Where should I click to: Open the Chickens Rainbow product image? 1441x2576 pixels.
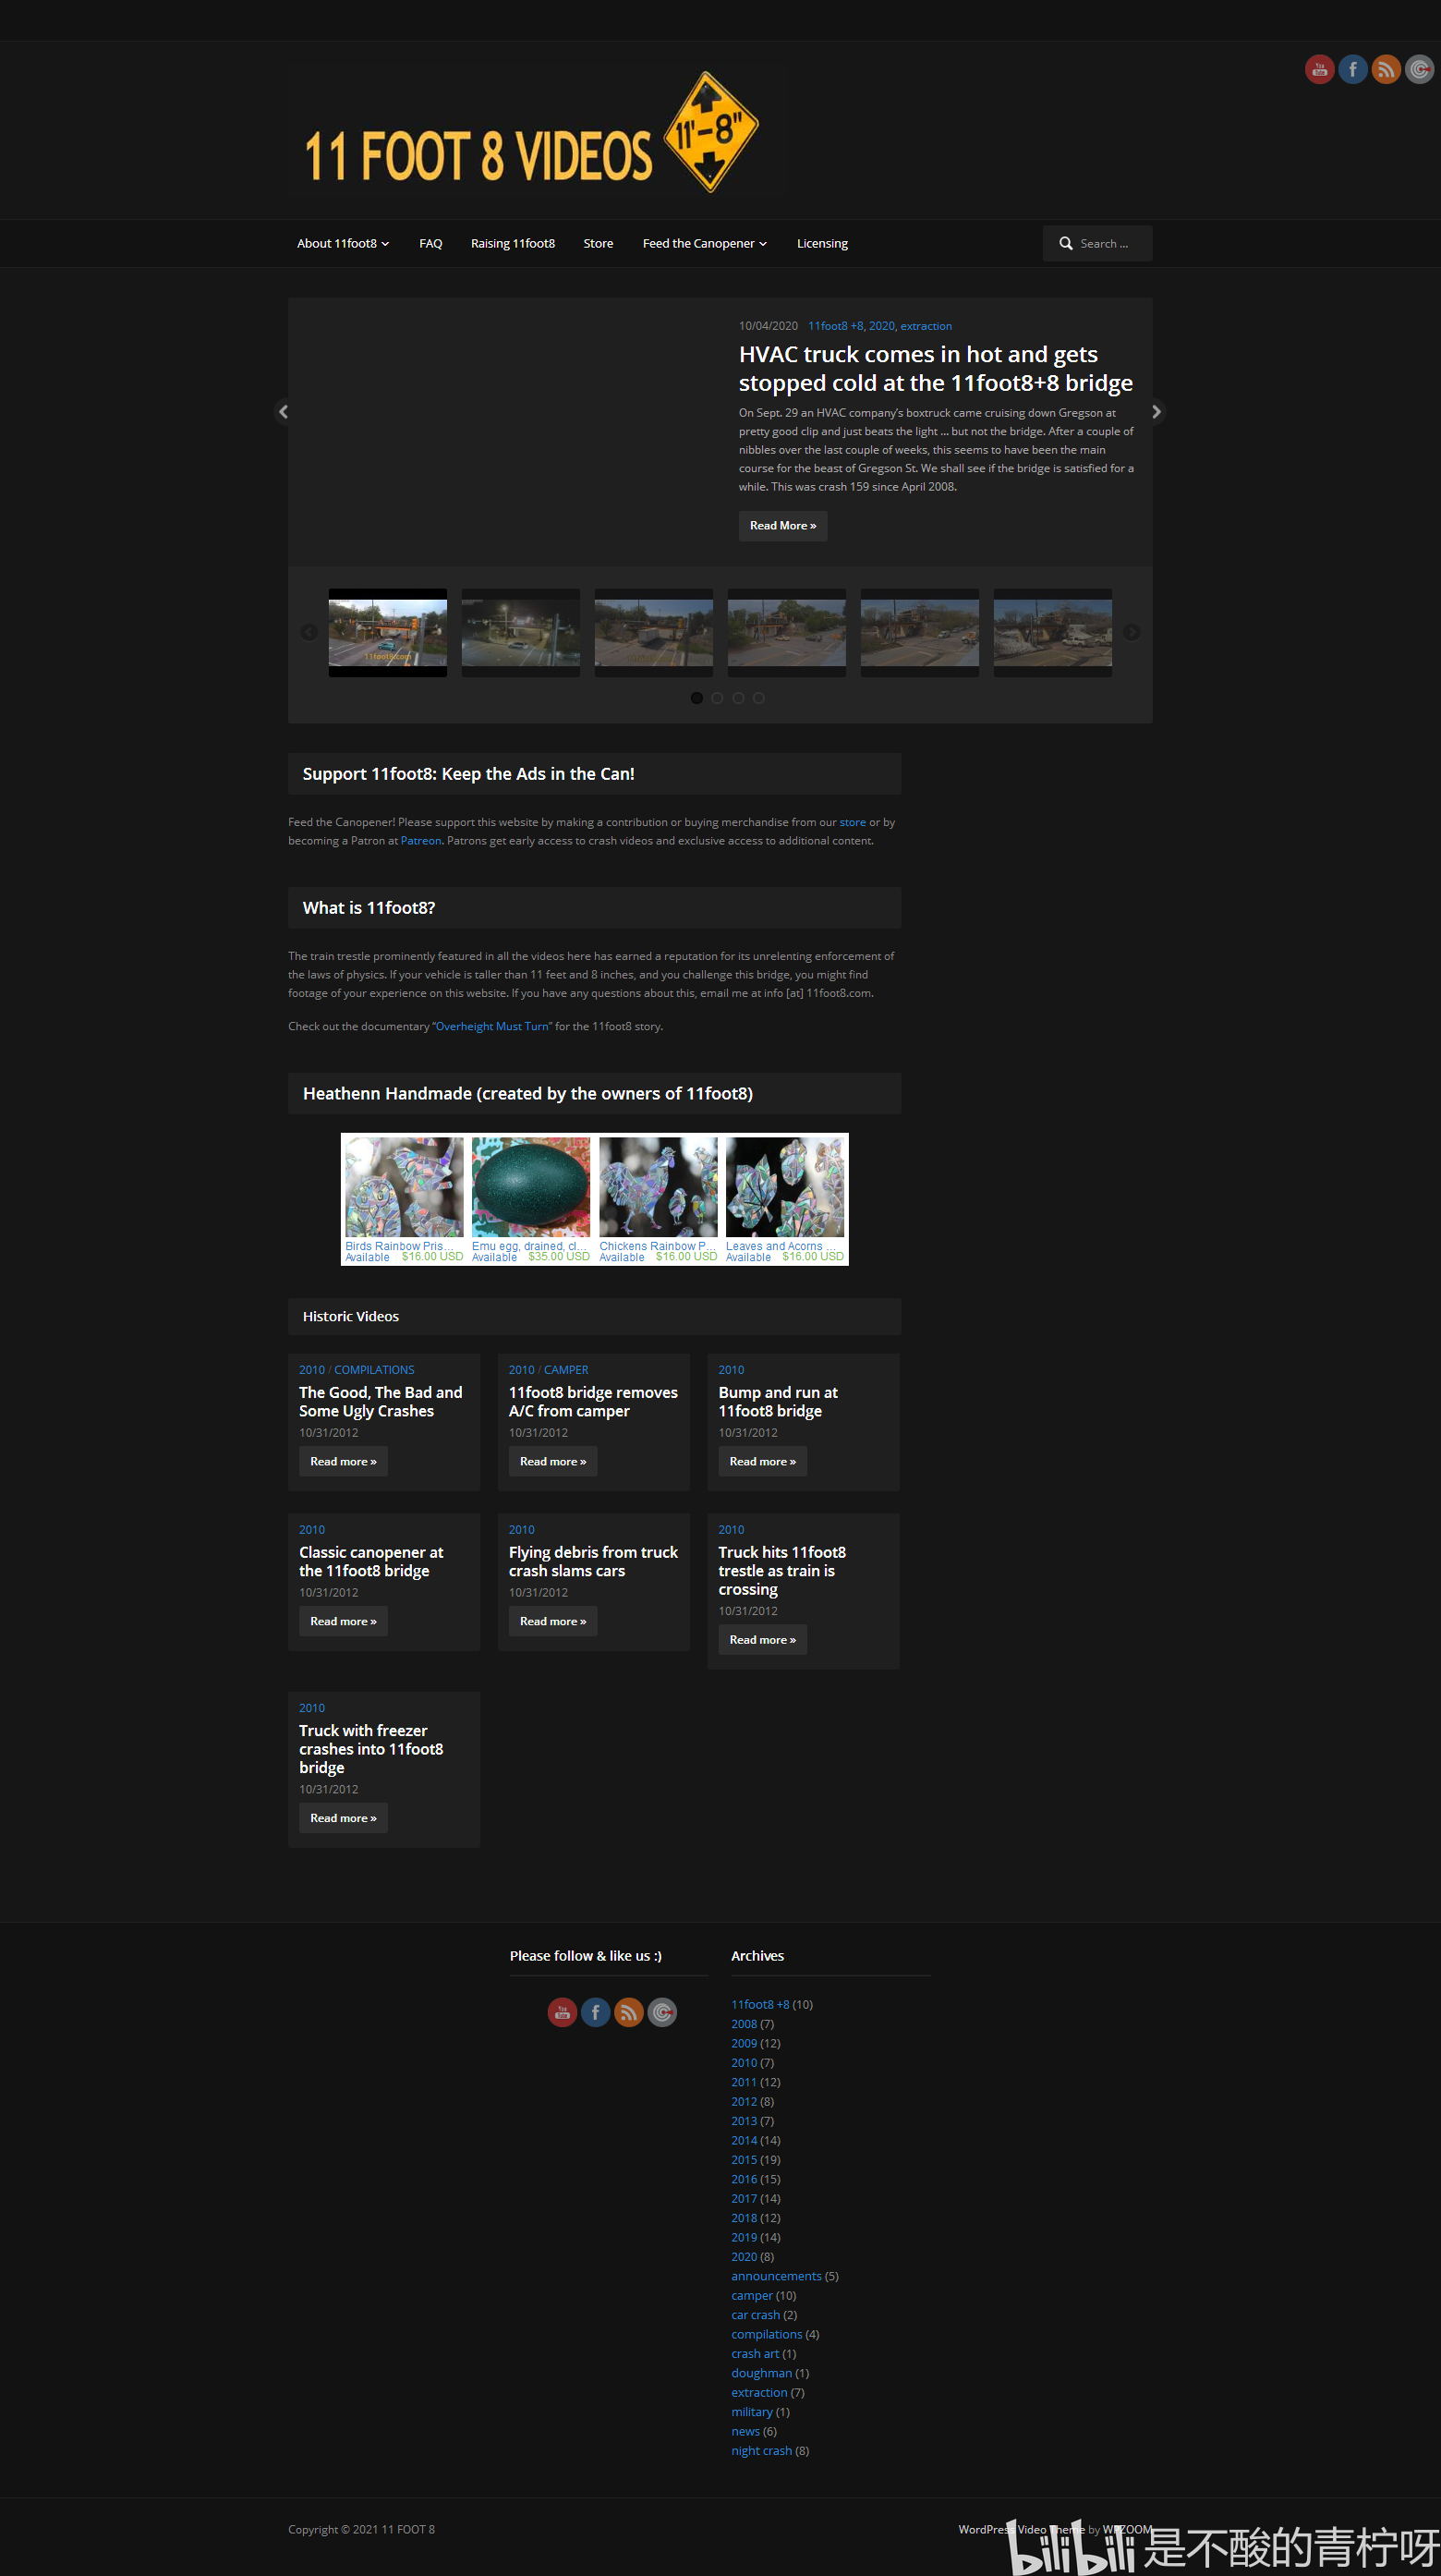[658, 1187]
